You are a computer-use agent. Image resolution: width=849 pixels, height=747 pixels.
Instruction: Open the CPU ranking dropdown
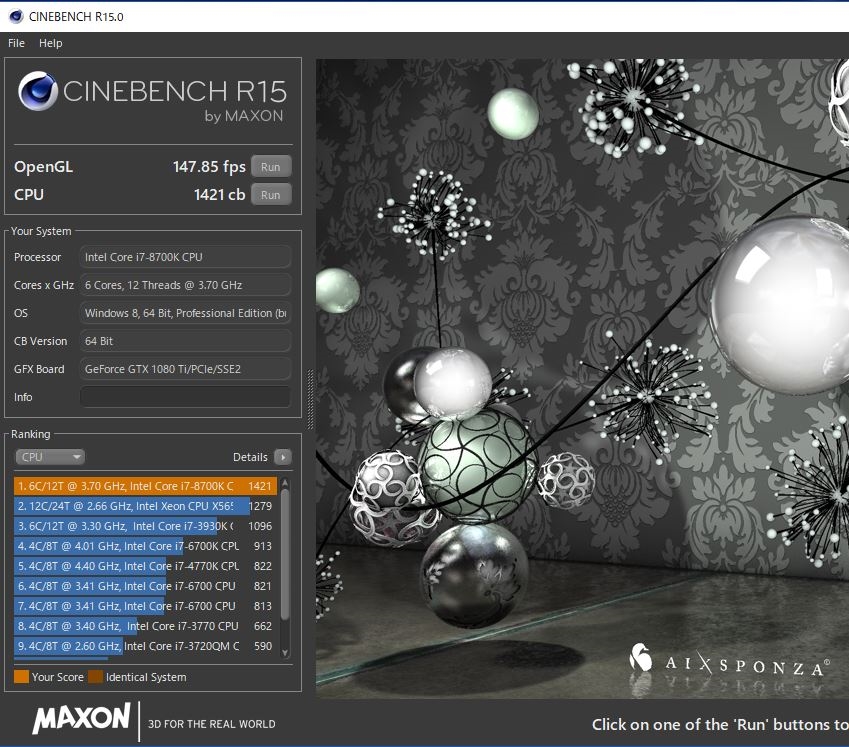click(x=49, y=457)
